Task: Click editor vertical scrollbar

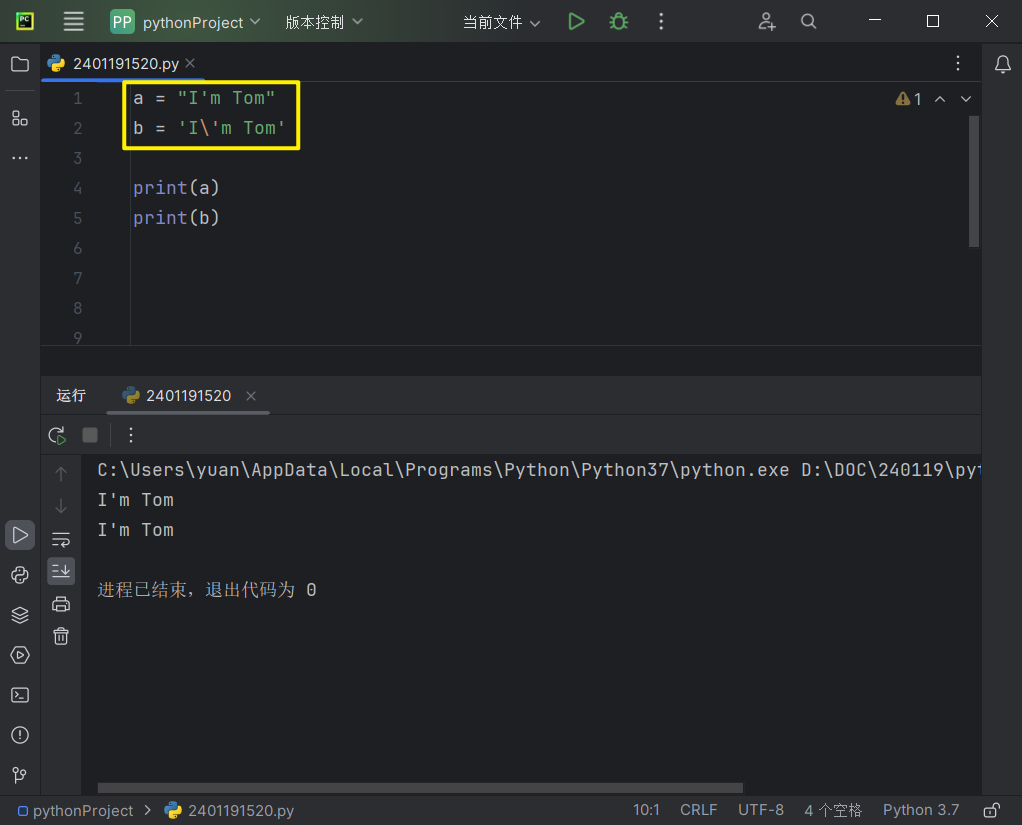Action: tap(974, 181)
